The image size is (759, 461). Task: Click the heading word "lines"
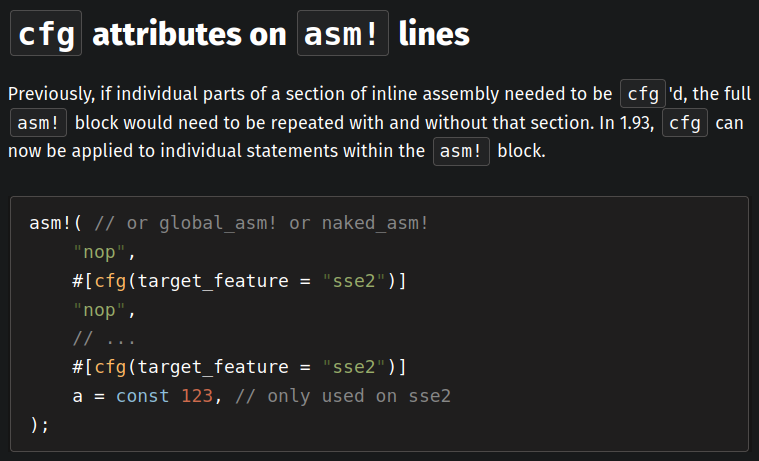pyautogui.click(x=434, y=35)
